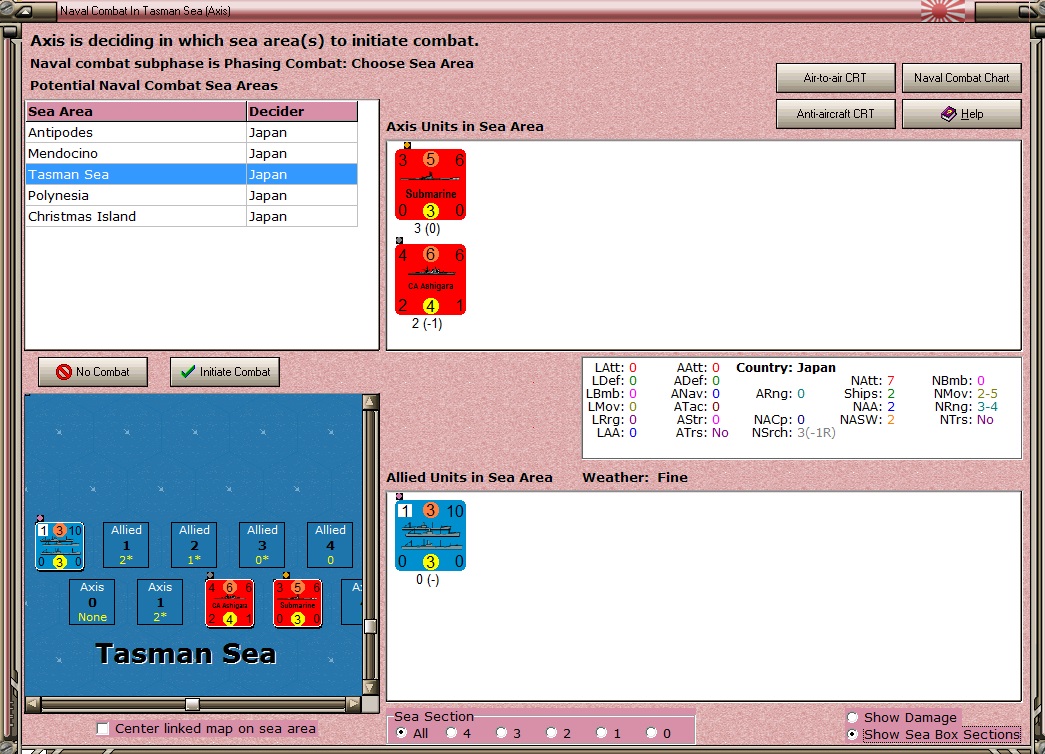Click the map's horizontal scrollbar thumb
This screenshot has height=754, width=1045.
point(192,704)
